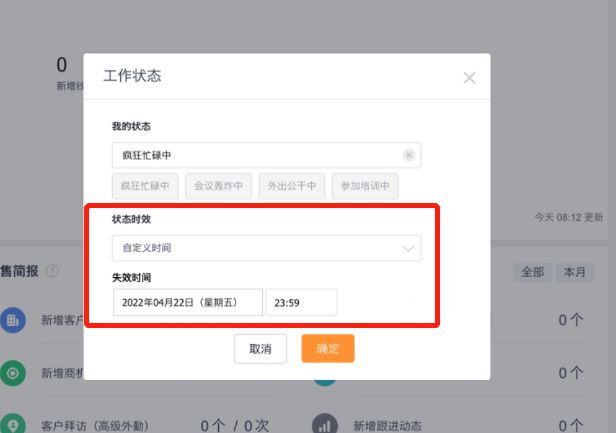
Task: Click the 新增客户 blue building icon
Action: coord(13,320)
